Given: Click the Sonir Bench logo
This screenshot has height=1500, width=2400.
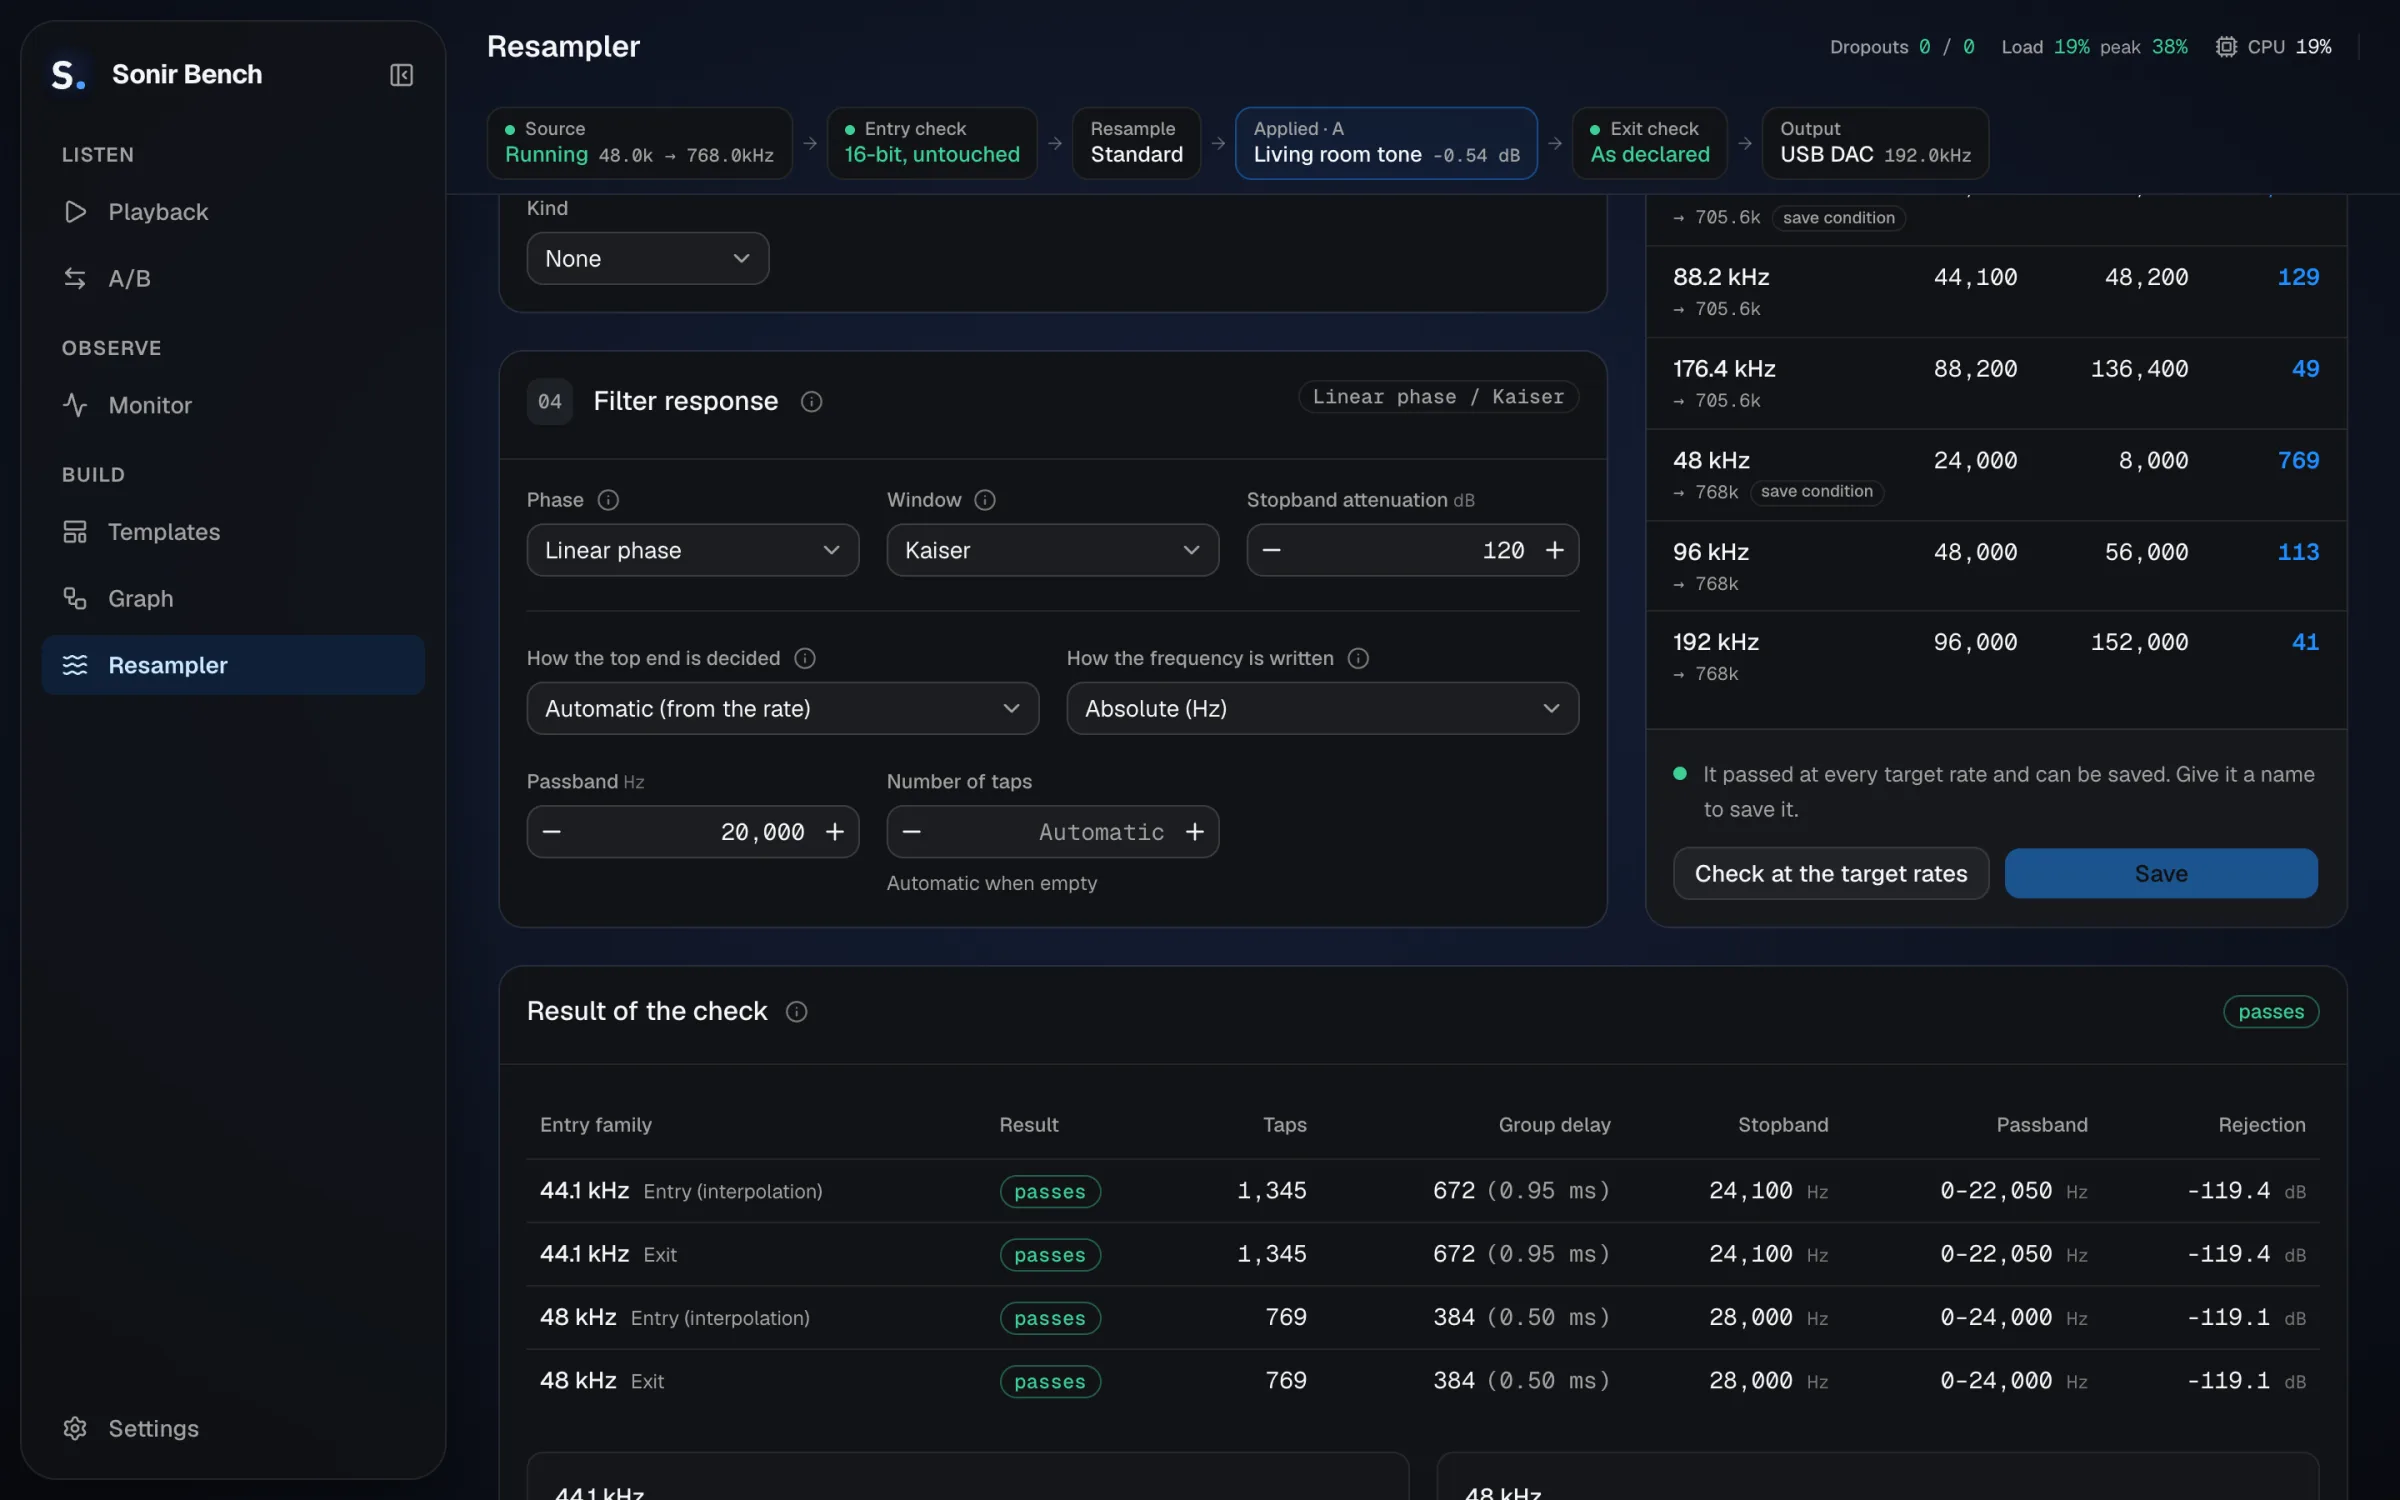Looking at the screenshot, I should click(68, 75).
